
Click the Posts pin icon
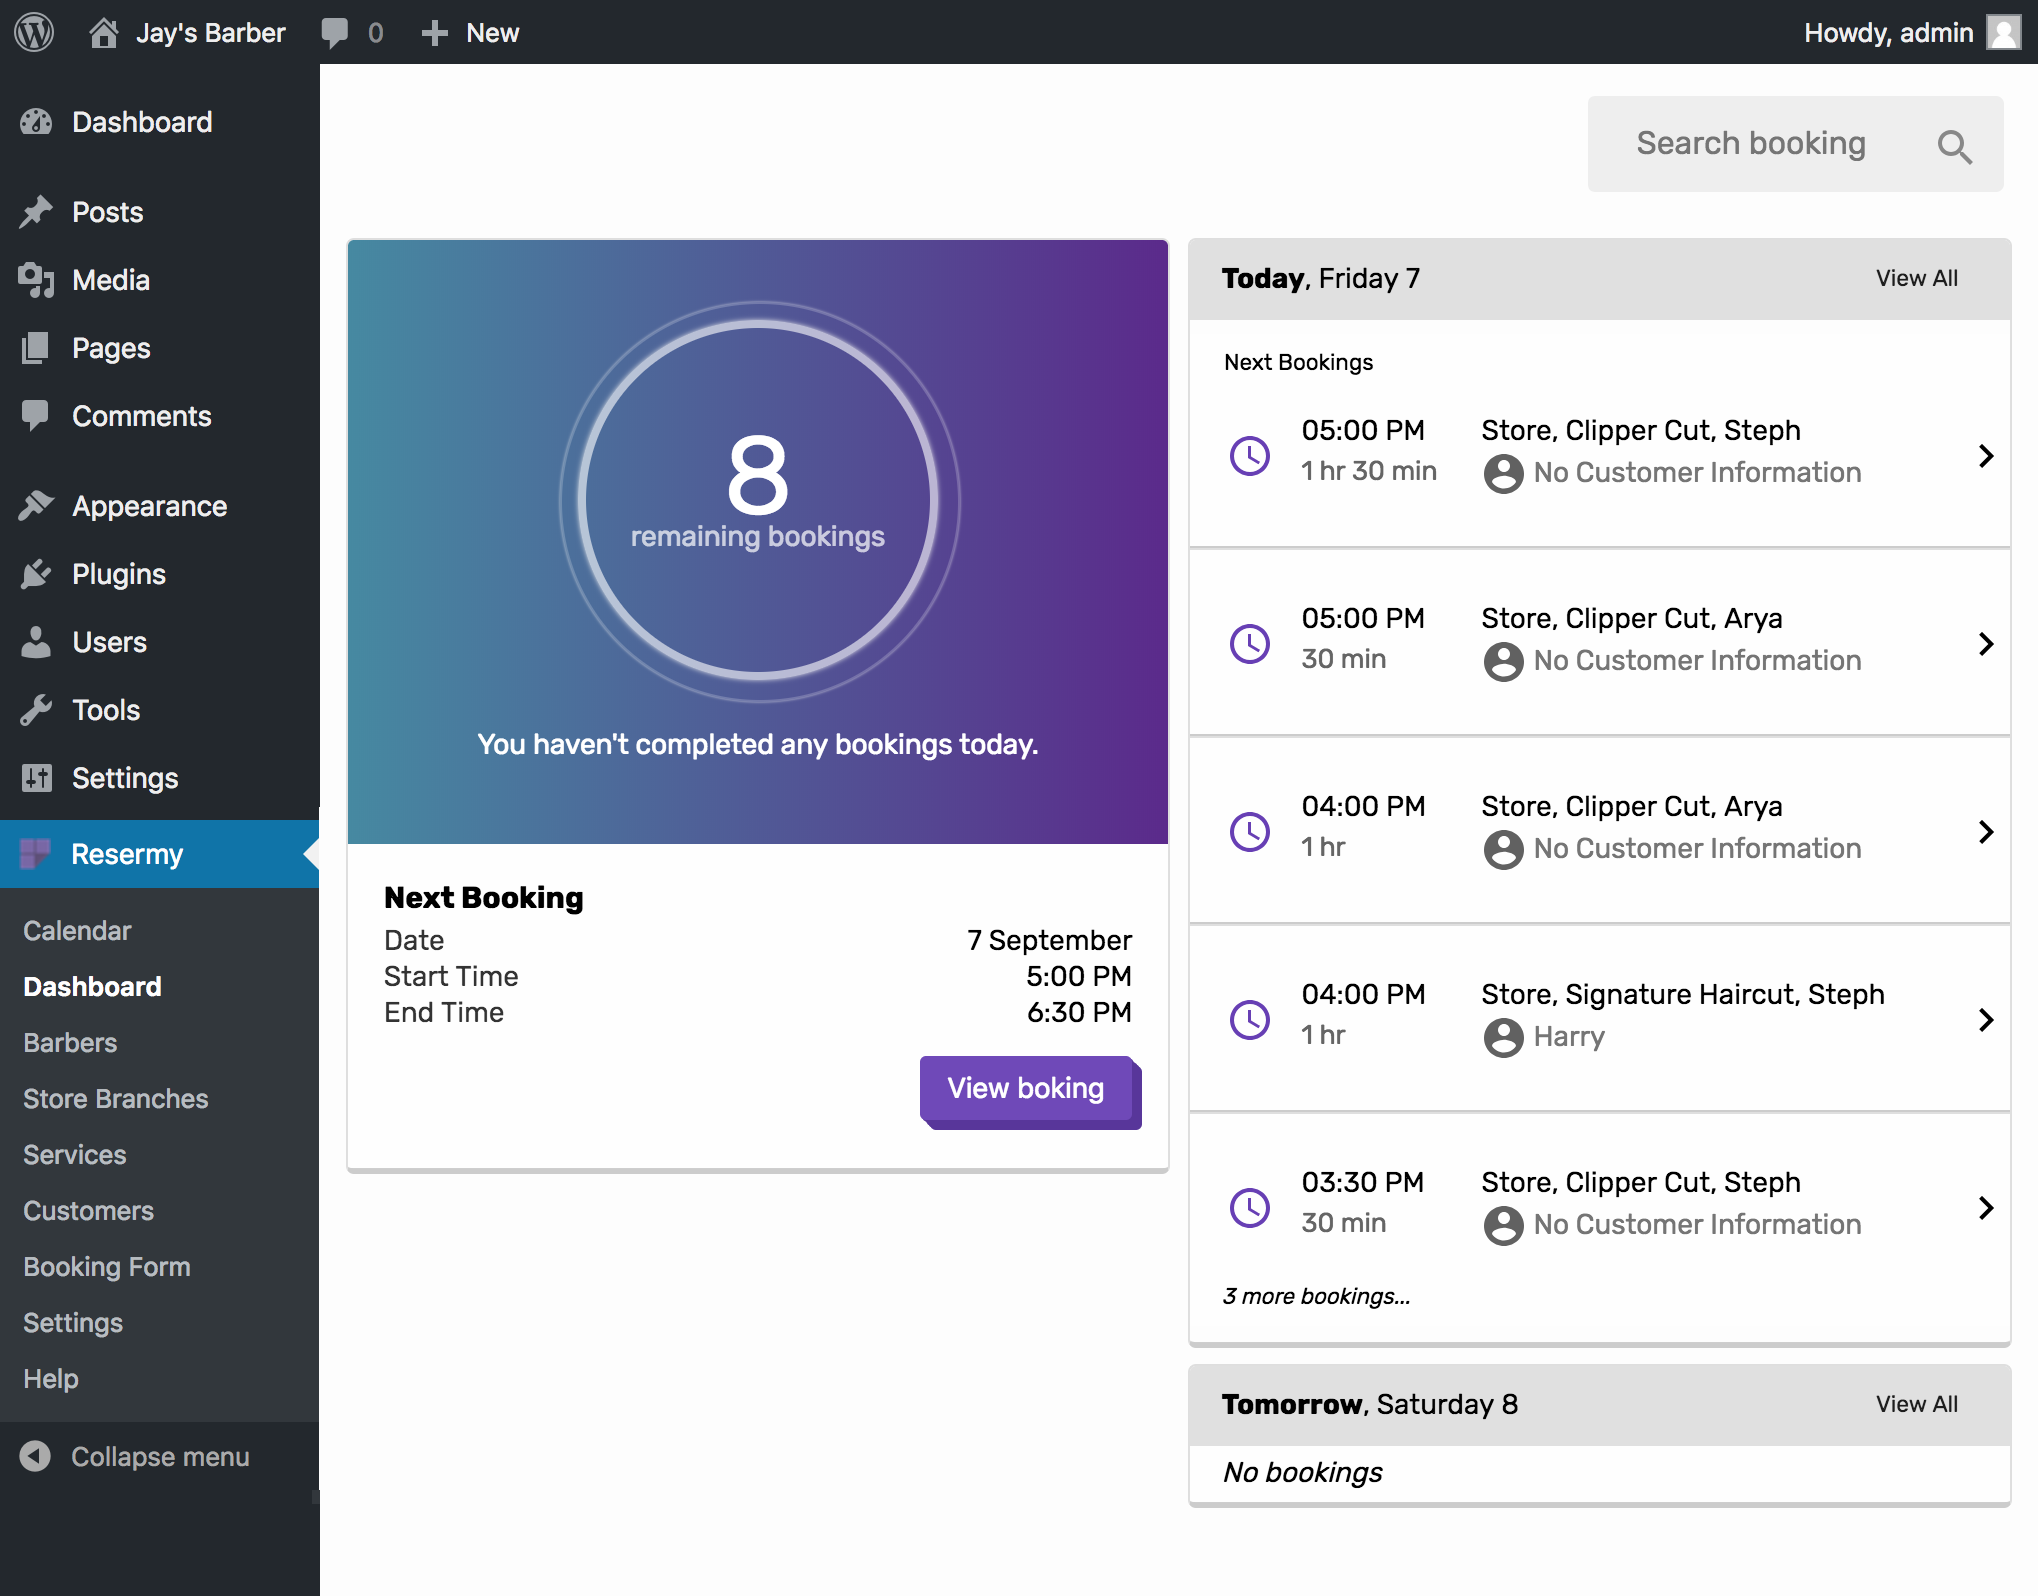click(36, 212)
